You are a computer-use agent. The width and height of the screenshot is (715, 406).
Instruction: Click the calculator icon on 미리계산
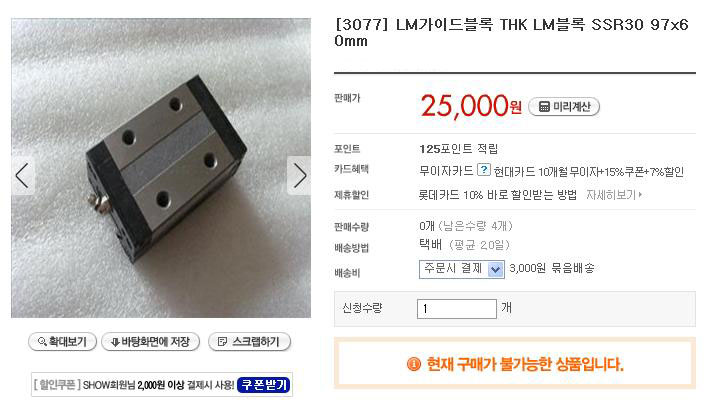pyautogui.click(x=544, y=107)
